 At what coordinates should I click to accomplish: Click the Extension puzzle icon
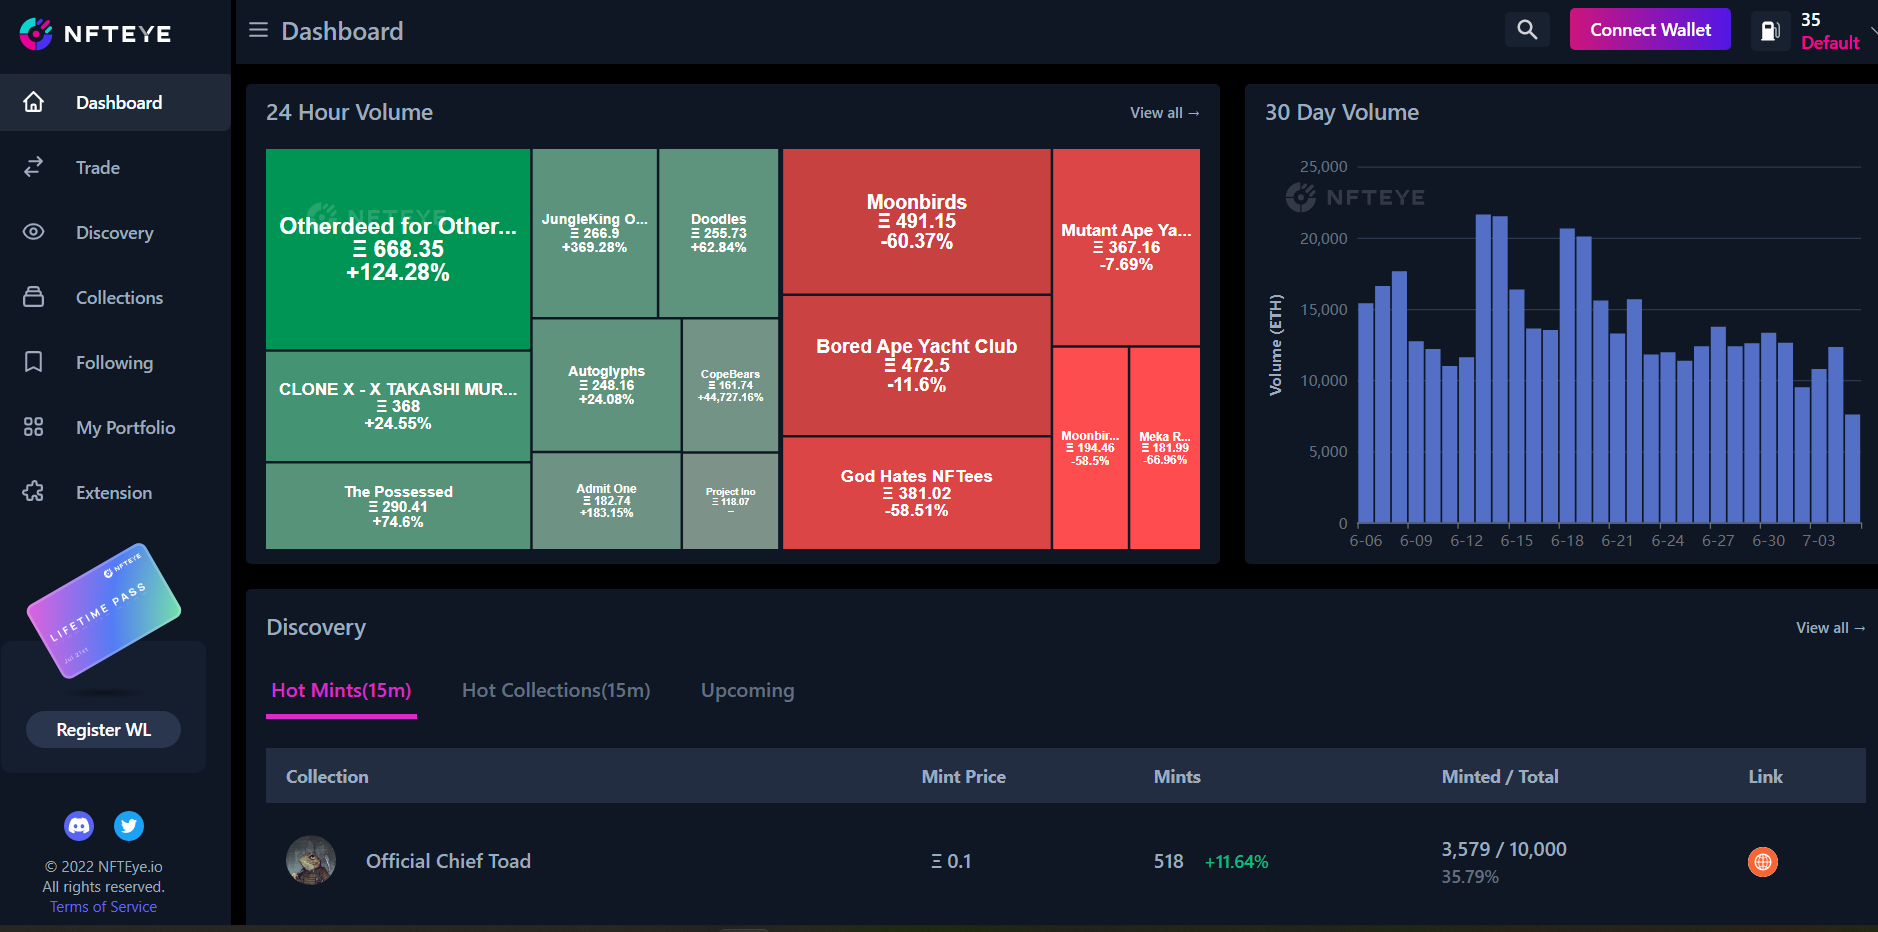(34, 492)
